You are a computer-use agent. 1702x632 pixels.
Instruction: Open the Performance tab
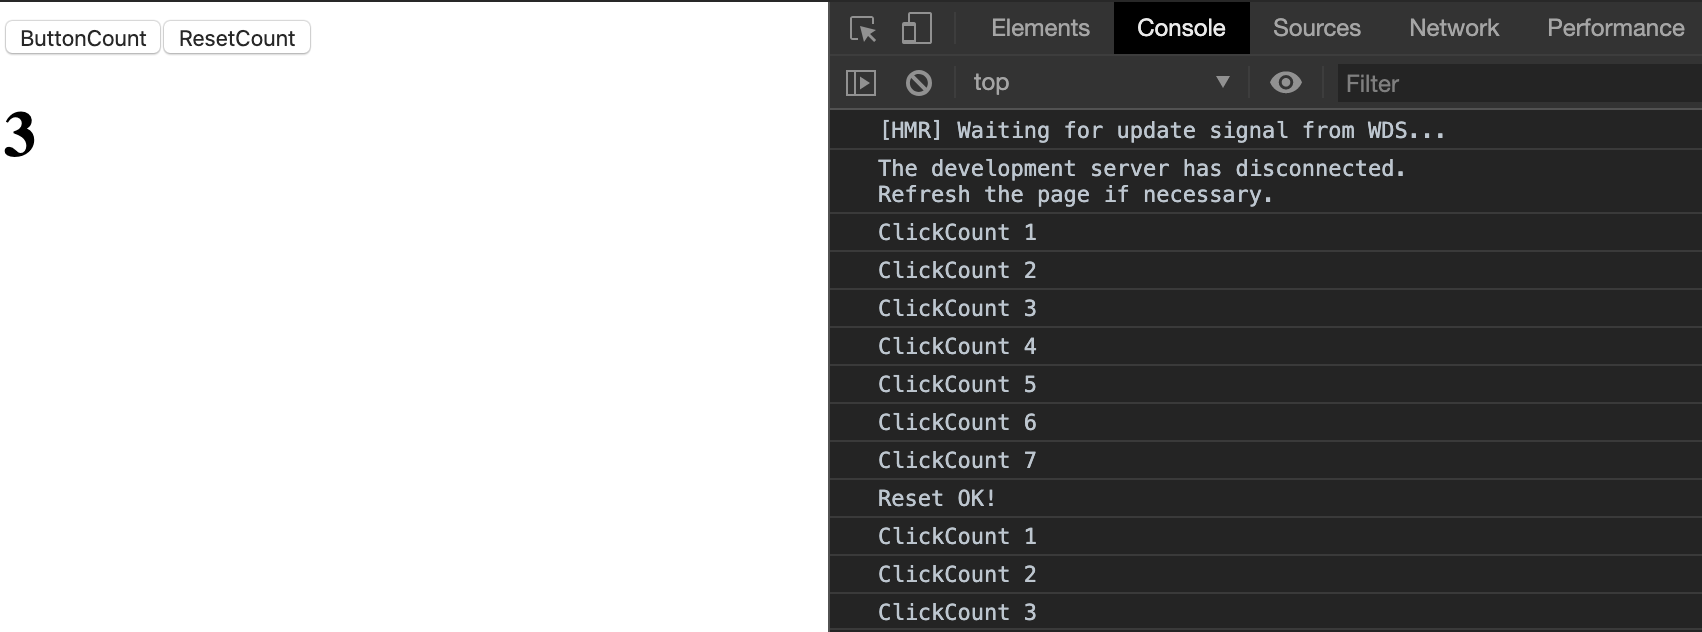coord(1615,28)
